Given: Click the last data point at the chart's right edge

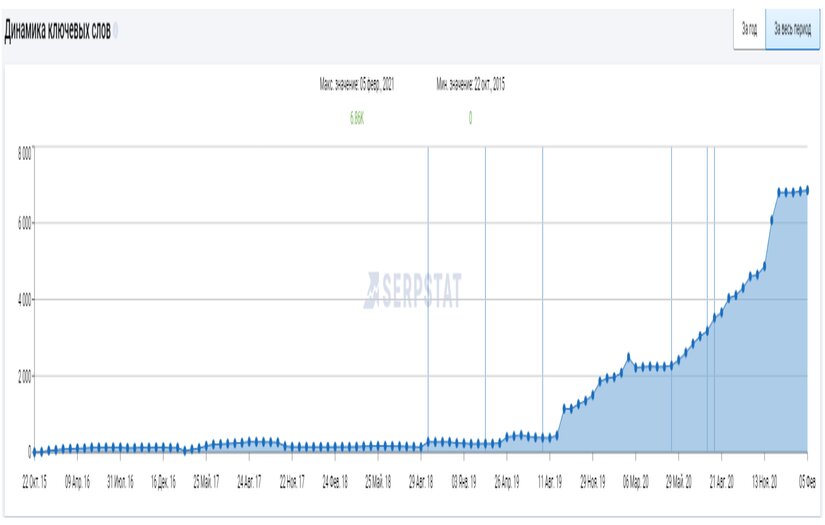Looking at the screenshot, I should (807, 190).
